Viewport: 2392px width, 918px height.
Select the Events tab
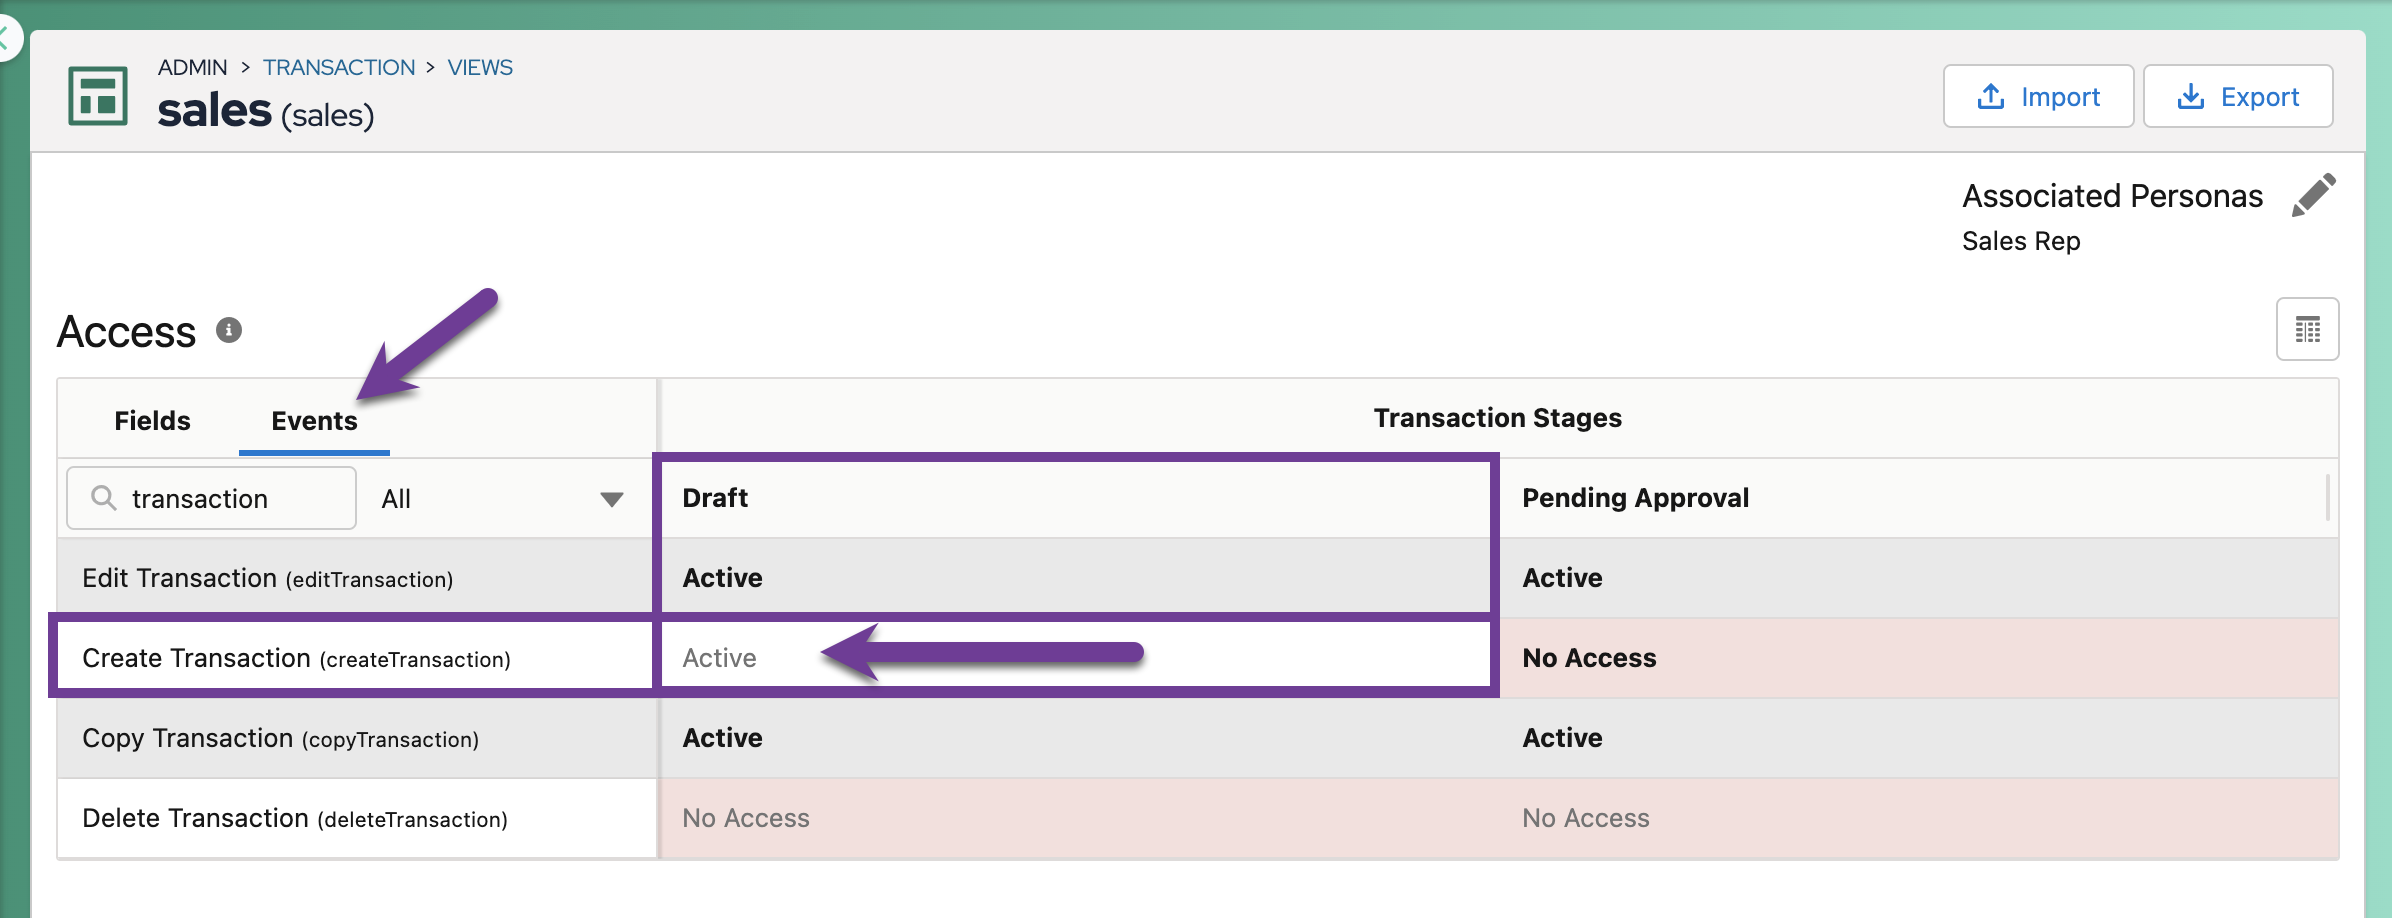314,421
